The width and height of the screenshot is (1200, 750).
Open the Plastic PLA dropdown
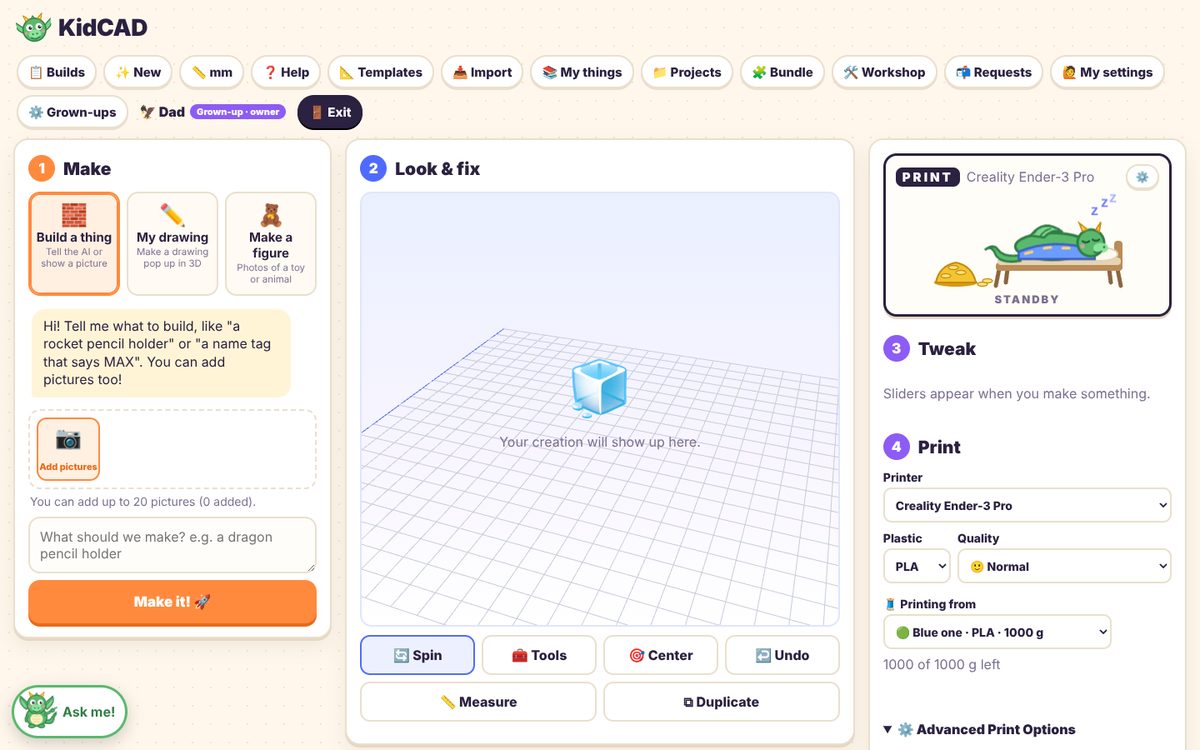pyautogui.click(x=916, y=566)
